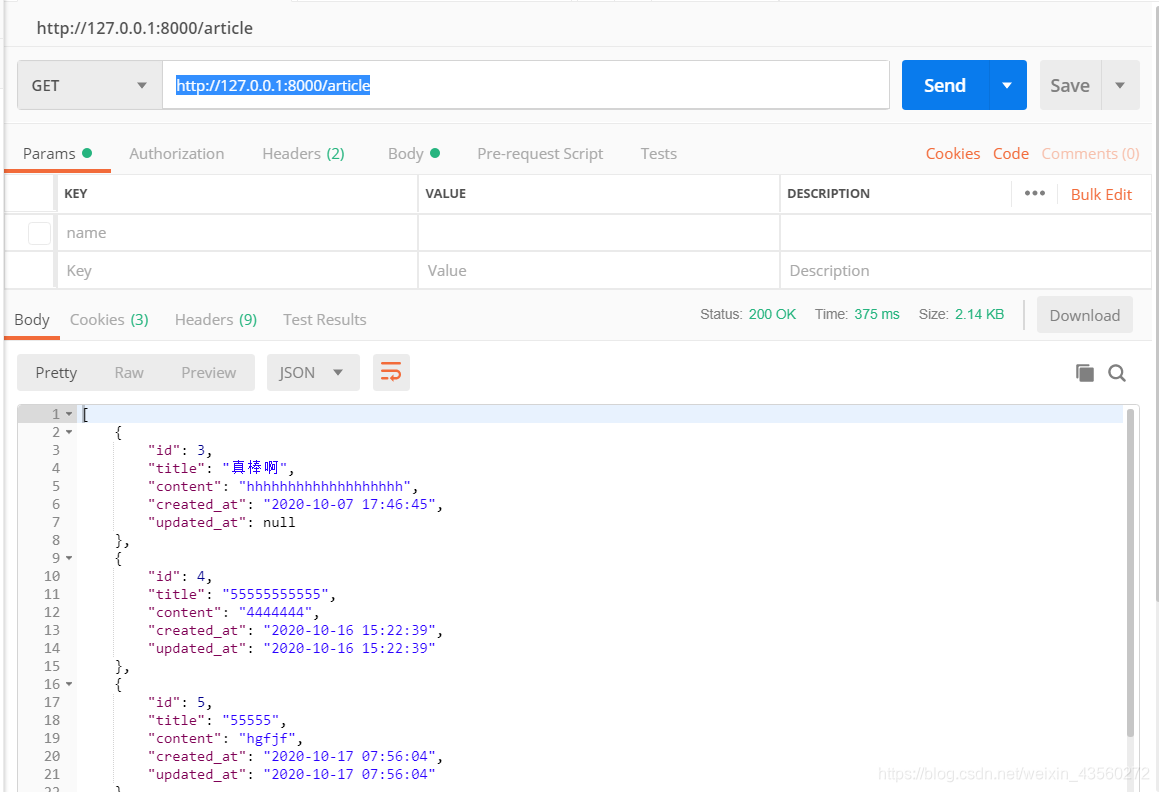
Task: Click the value cell of the name row
Action: point(599,233)
